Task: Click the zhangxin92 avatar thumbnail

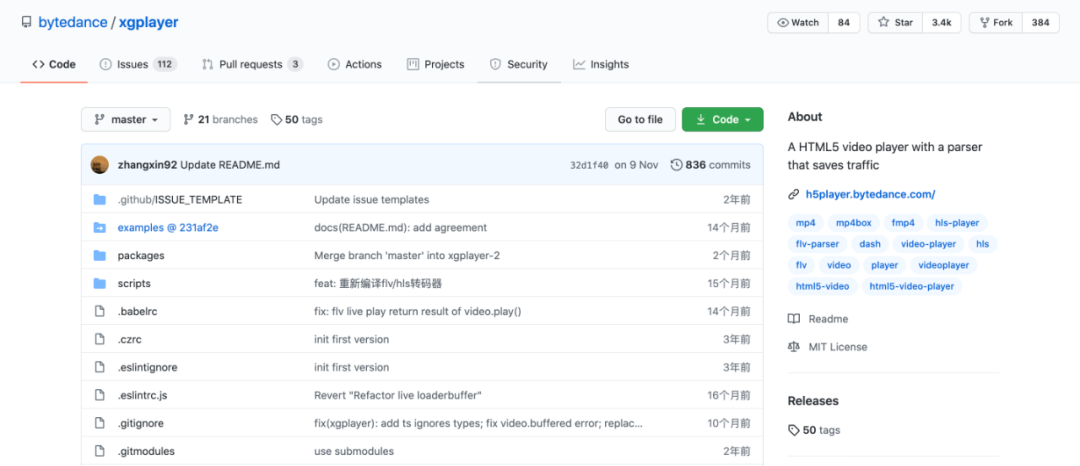Action: click(x=100, y=165)
